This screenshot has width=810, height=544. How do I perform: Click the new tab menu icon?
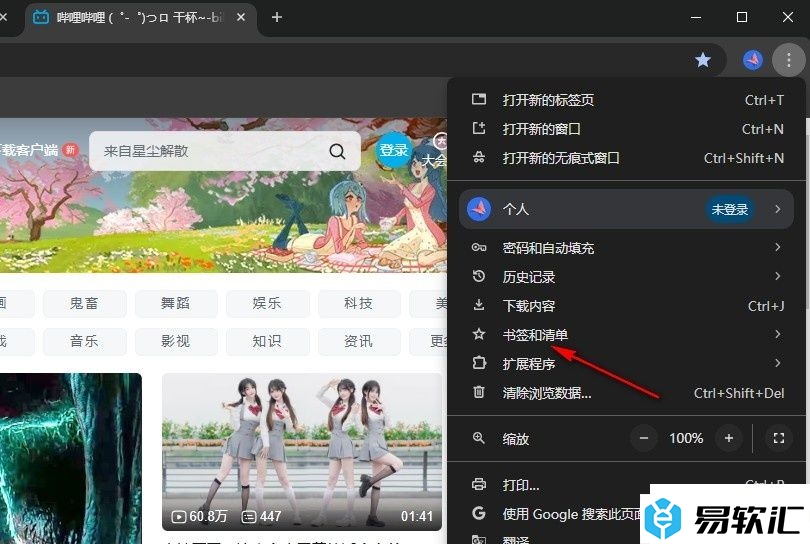click(x=479, y=99)
